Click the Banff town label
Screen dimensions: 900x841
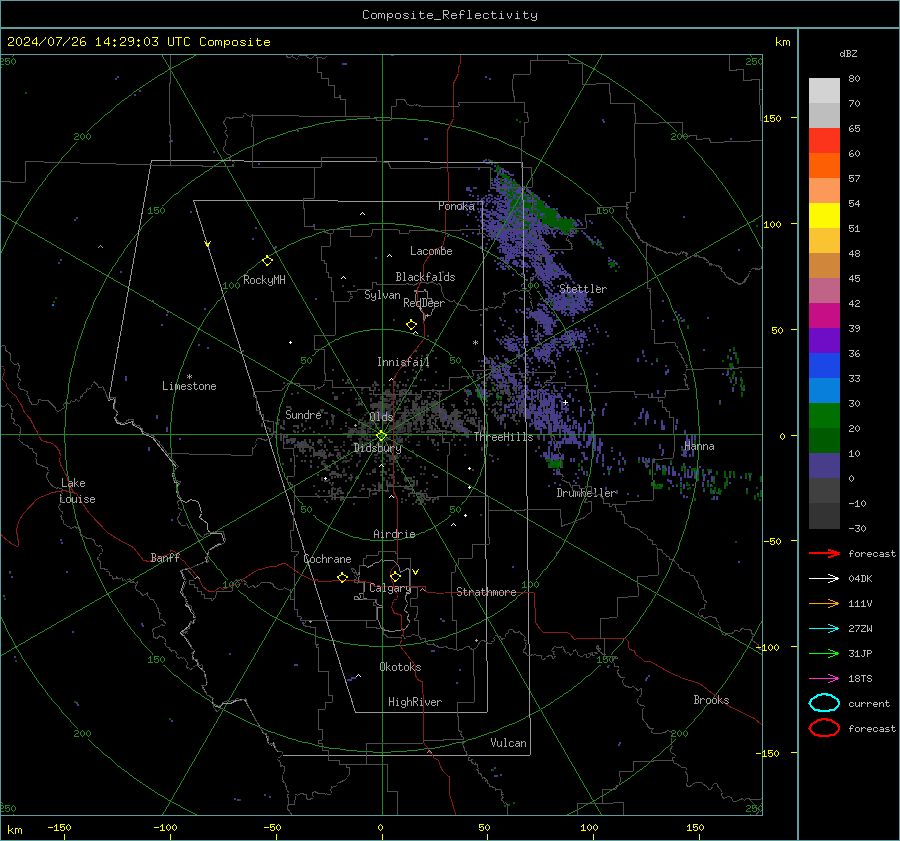(165, 557)
